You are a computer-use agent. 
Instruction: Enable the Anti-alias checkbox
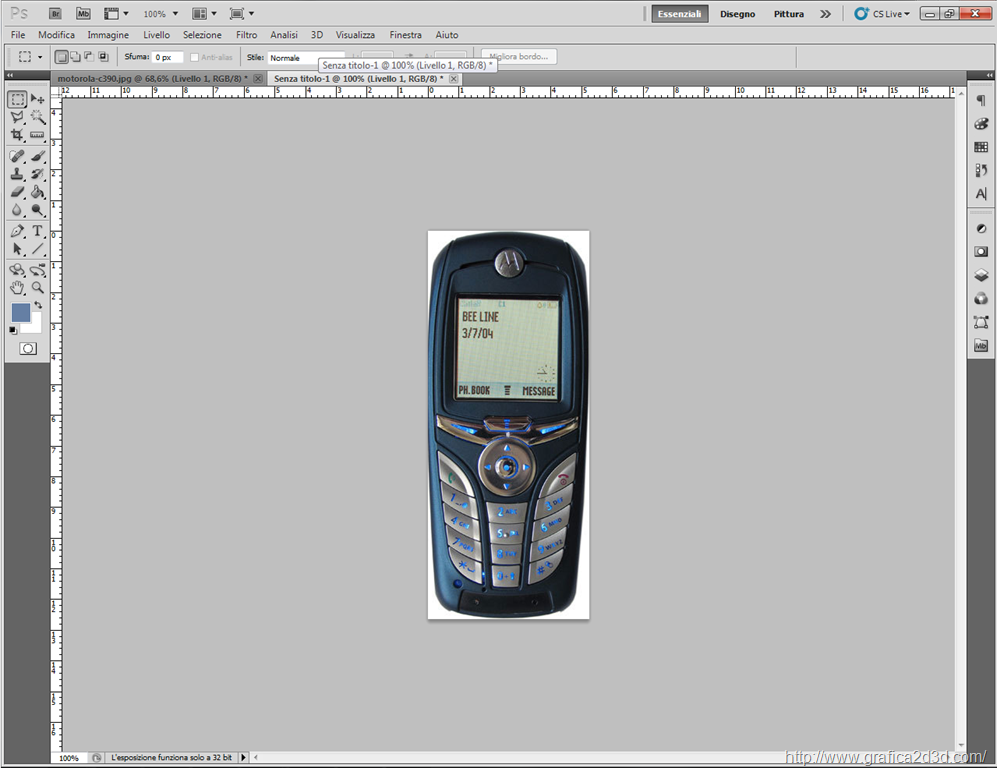195,57
